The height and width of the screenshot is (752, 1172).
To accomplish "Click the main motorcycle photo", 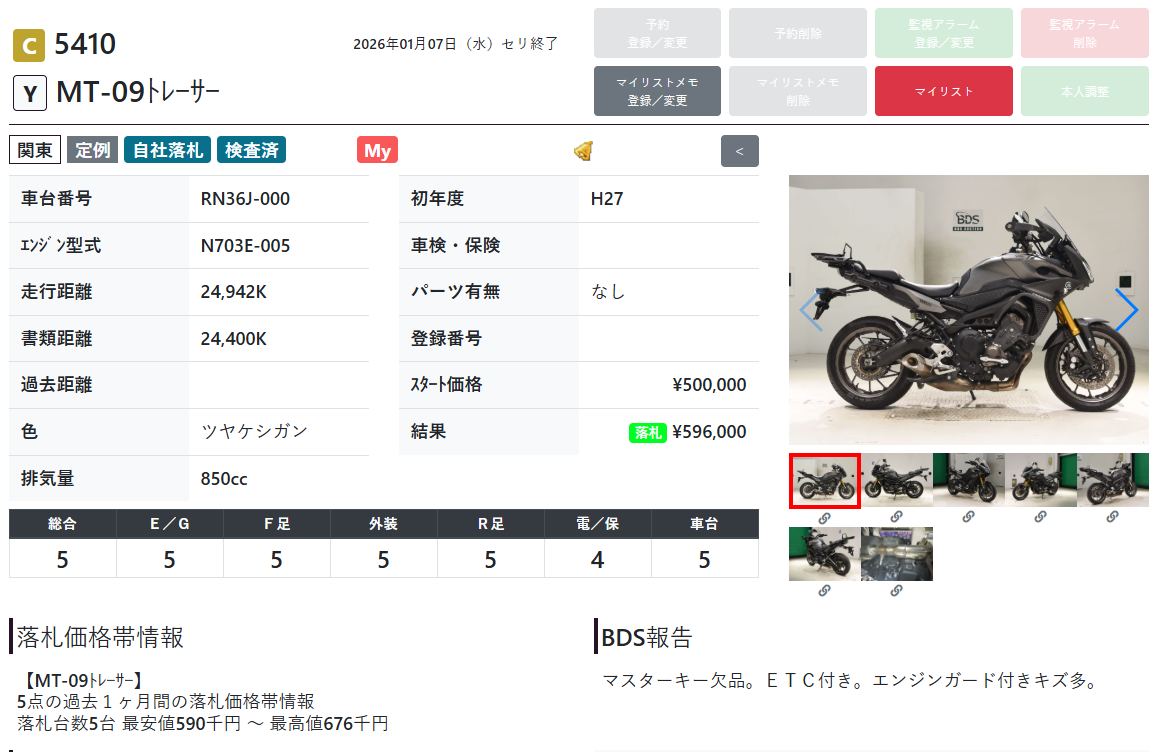I will (969, 309).
